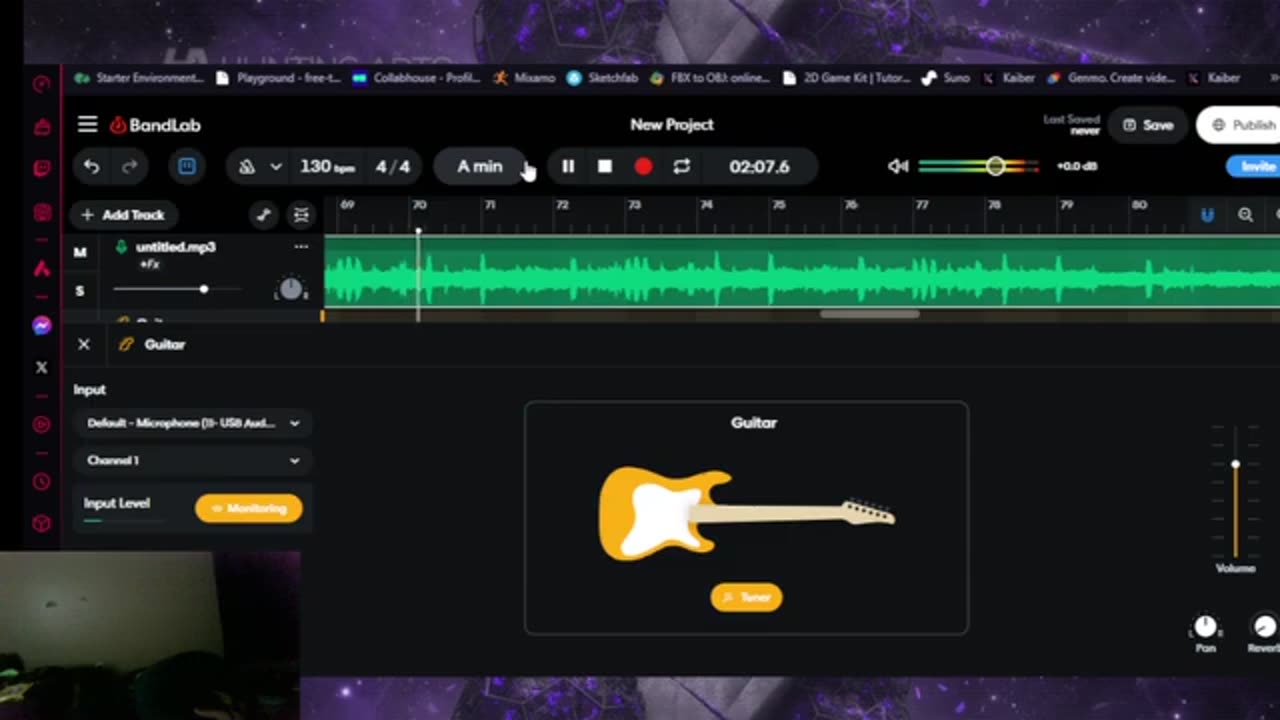
Task: Open the Collabhouse bookmark
Action: pyautogui.click(x=417, y=78)
